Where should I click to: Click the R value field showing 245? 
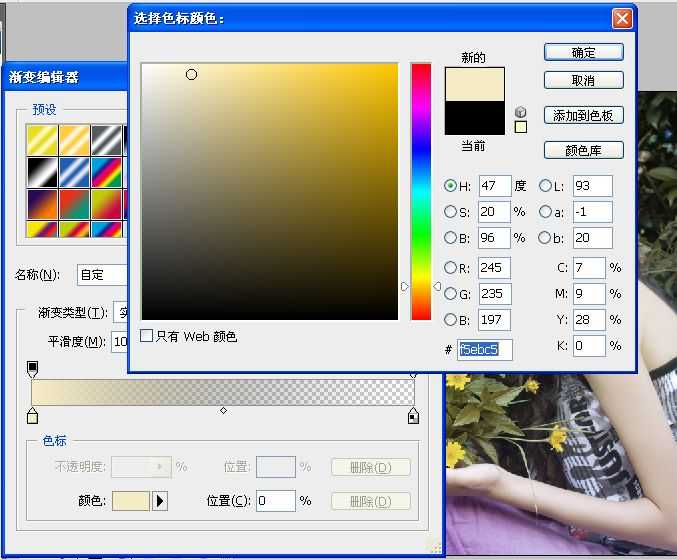point(495,268)
